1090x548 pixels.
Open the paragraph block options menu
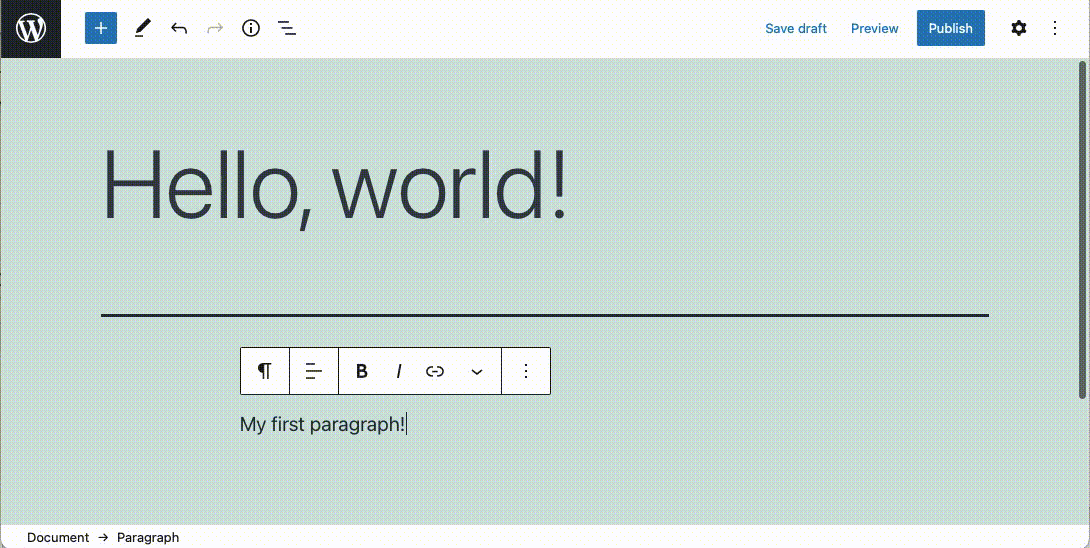526,371
